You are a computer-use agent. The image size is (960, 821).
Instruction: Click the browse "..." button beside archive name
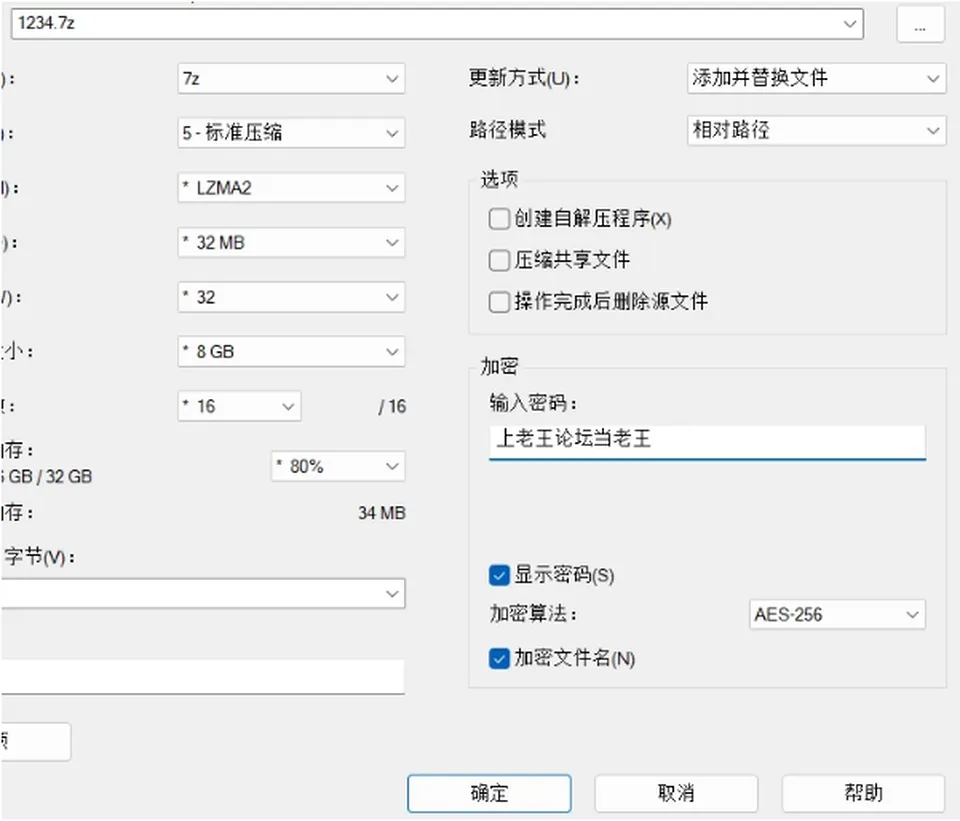click(x=920, y=24)
